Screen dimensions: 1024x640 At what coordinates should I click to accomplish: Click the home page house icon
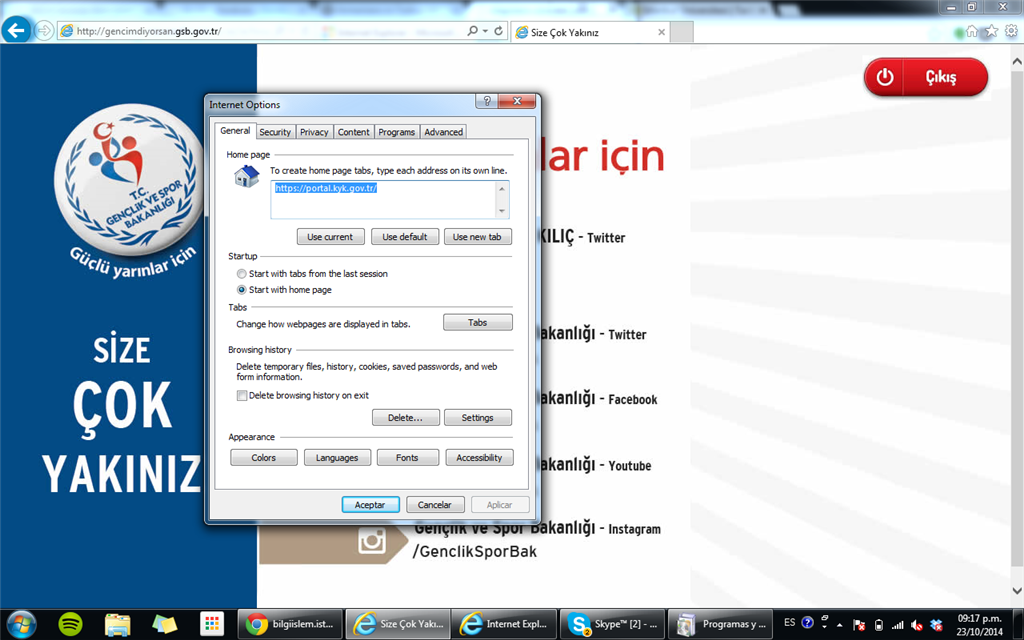point(246,176)
